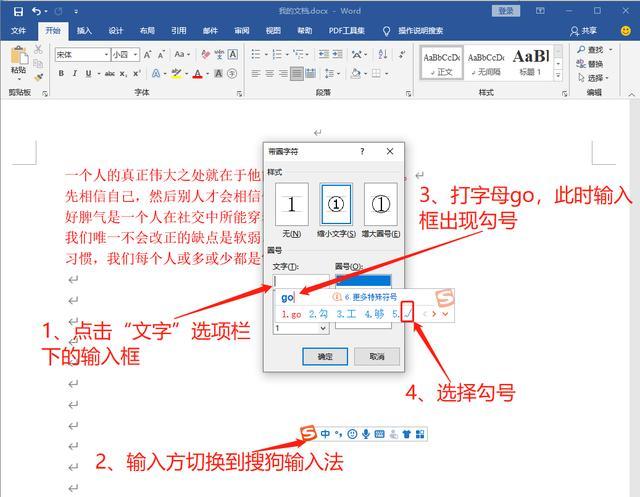Image resolution: width=640 pixels, height=497 pixels.
Task: Click the 确定 OK button in dialog
Action: tap(325, 356)
